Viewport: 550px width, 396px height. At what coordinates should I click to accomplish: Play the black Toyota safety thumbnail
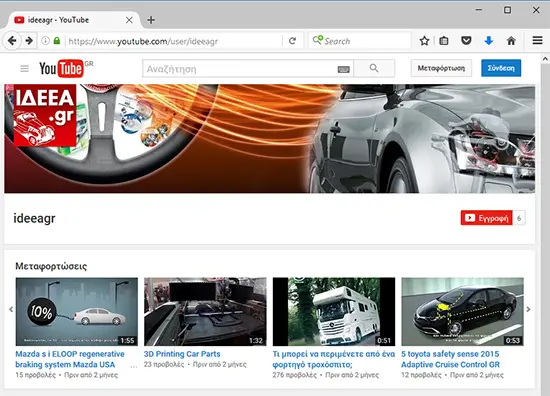(462, 311)
